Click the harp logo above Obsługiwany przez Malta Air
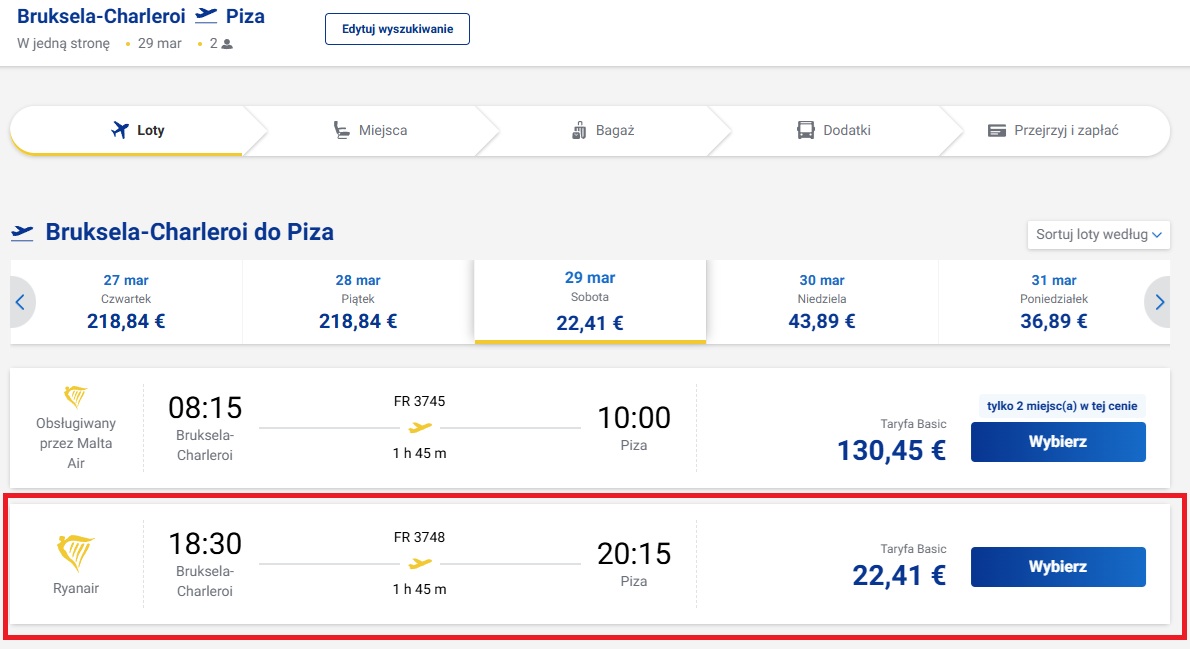 click(x=76, y=396)
